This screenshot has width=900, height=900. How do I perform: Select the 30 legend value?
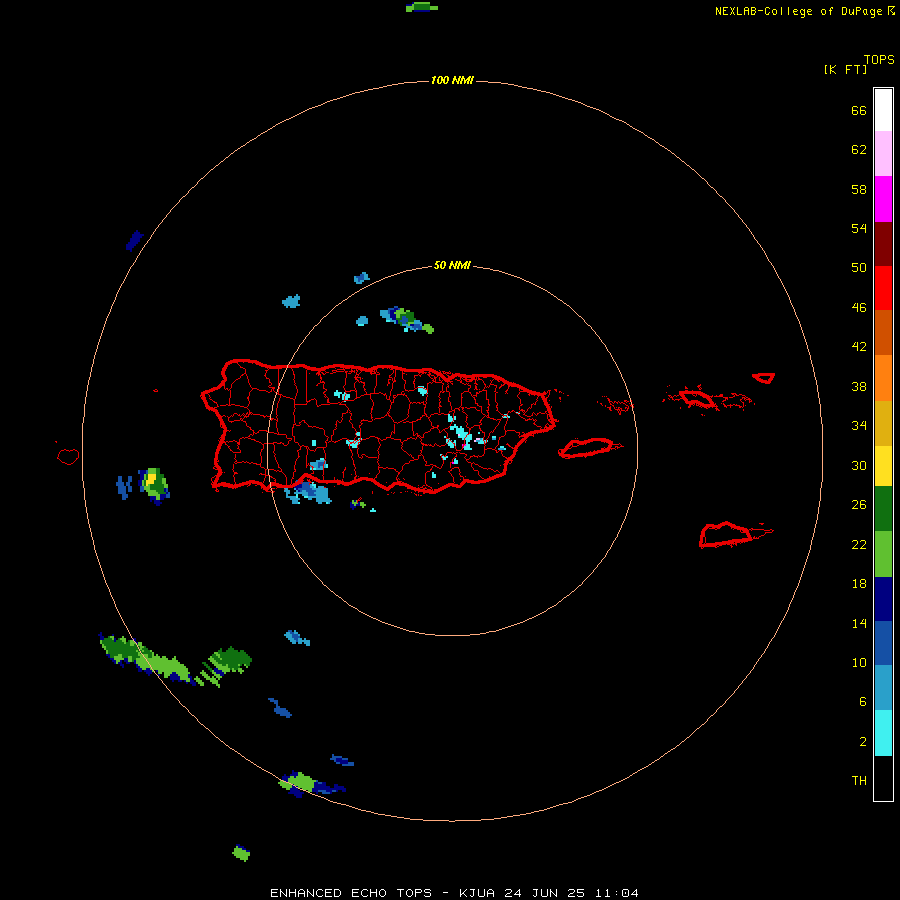pyautogui.click(x=859, y=465)
